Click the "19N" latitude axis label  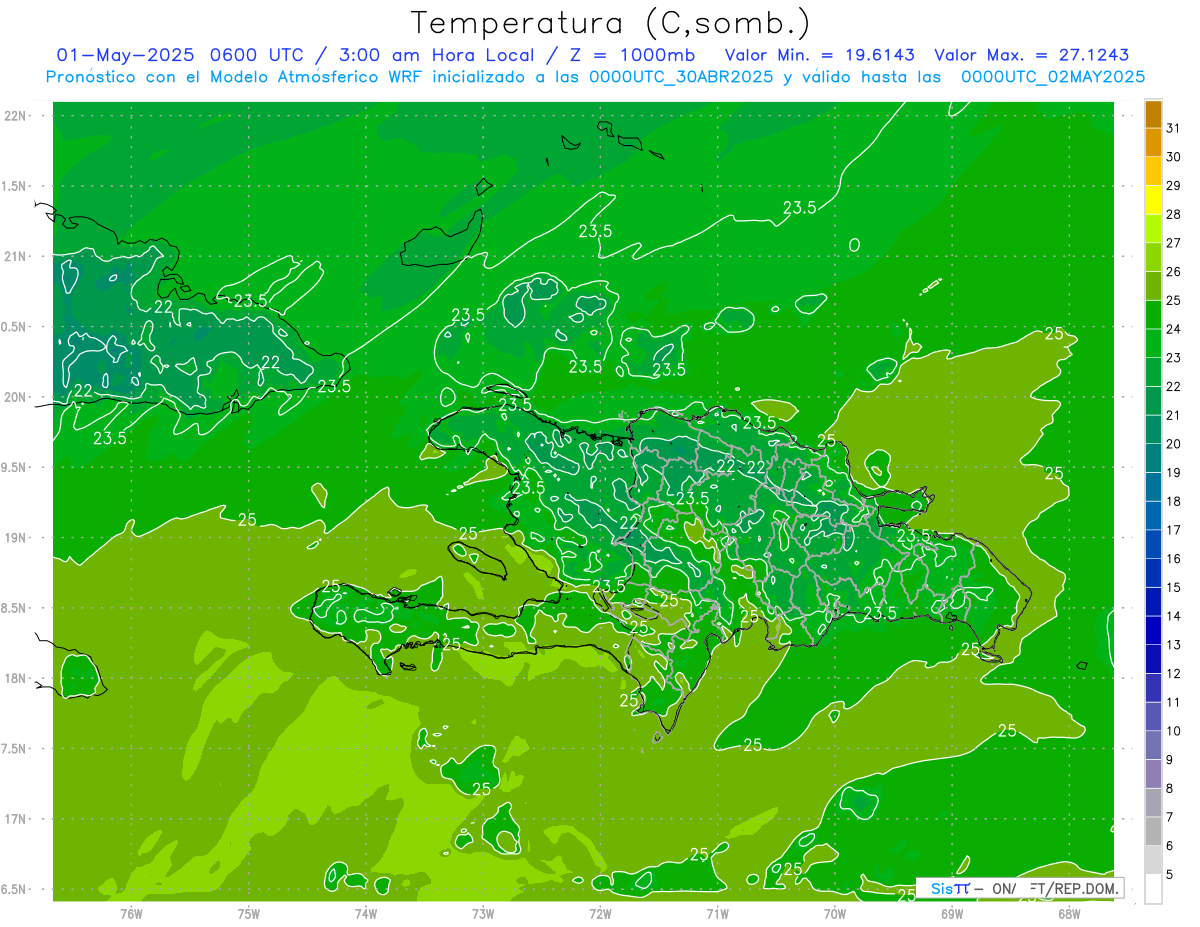pos(15,538)
